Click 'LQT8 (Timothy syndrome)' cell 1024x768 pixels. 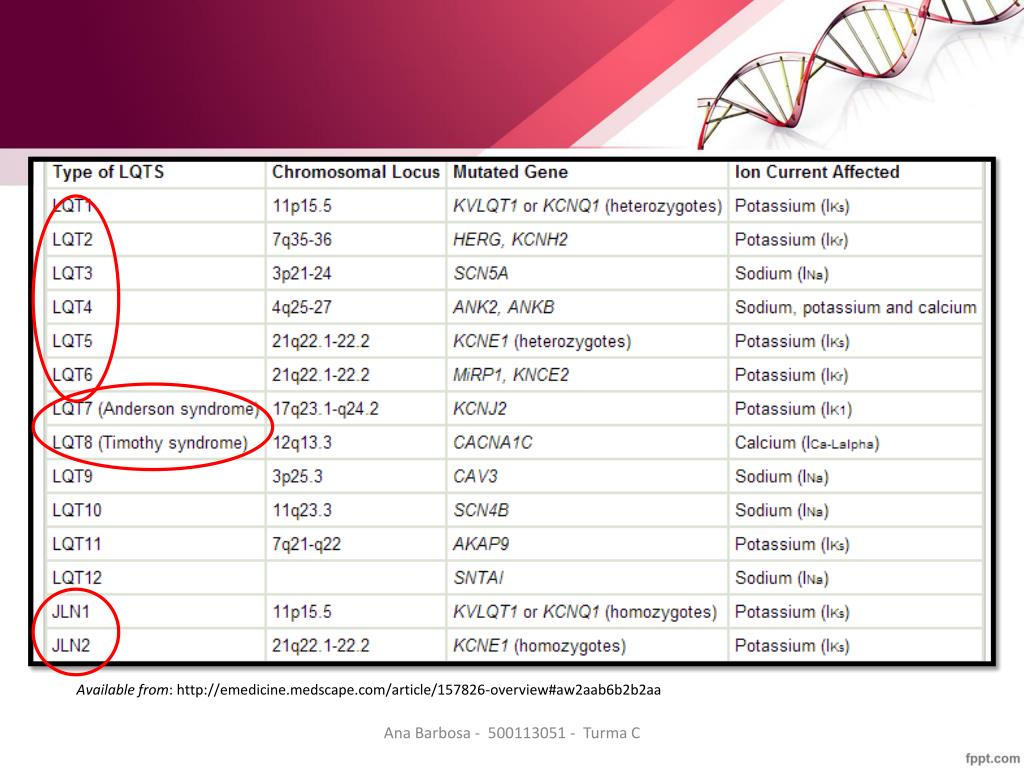pyautogui.click(x=150, y=443)
